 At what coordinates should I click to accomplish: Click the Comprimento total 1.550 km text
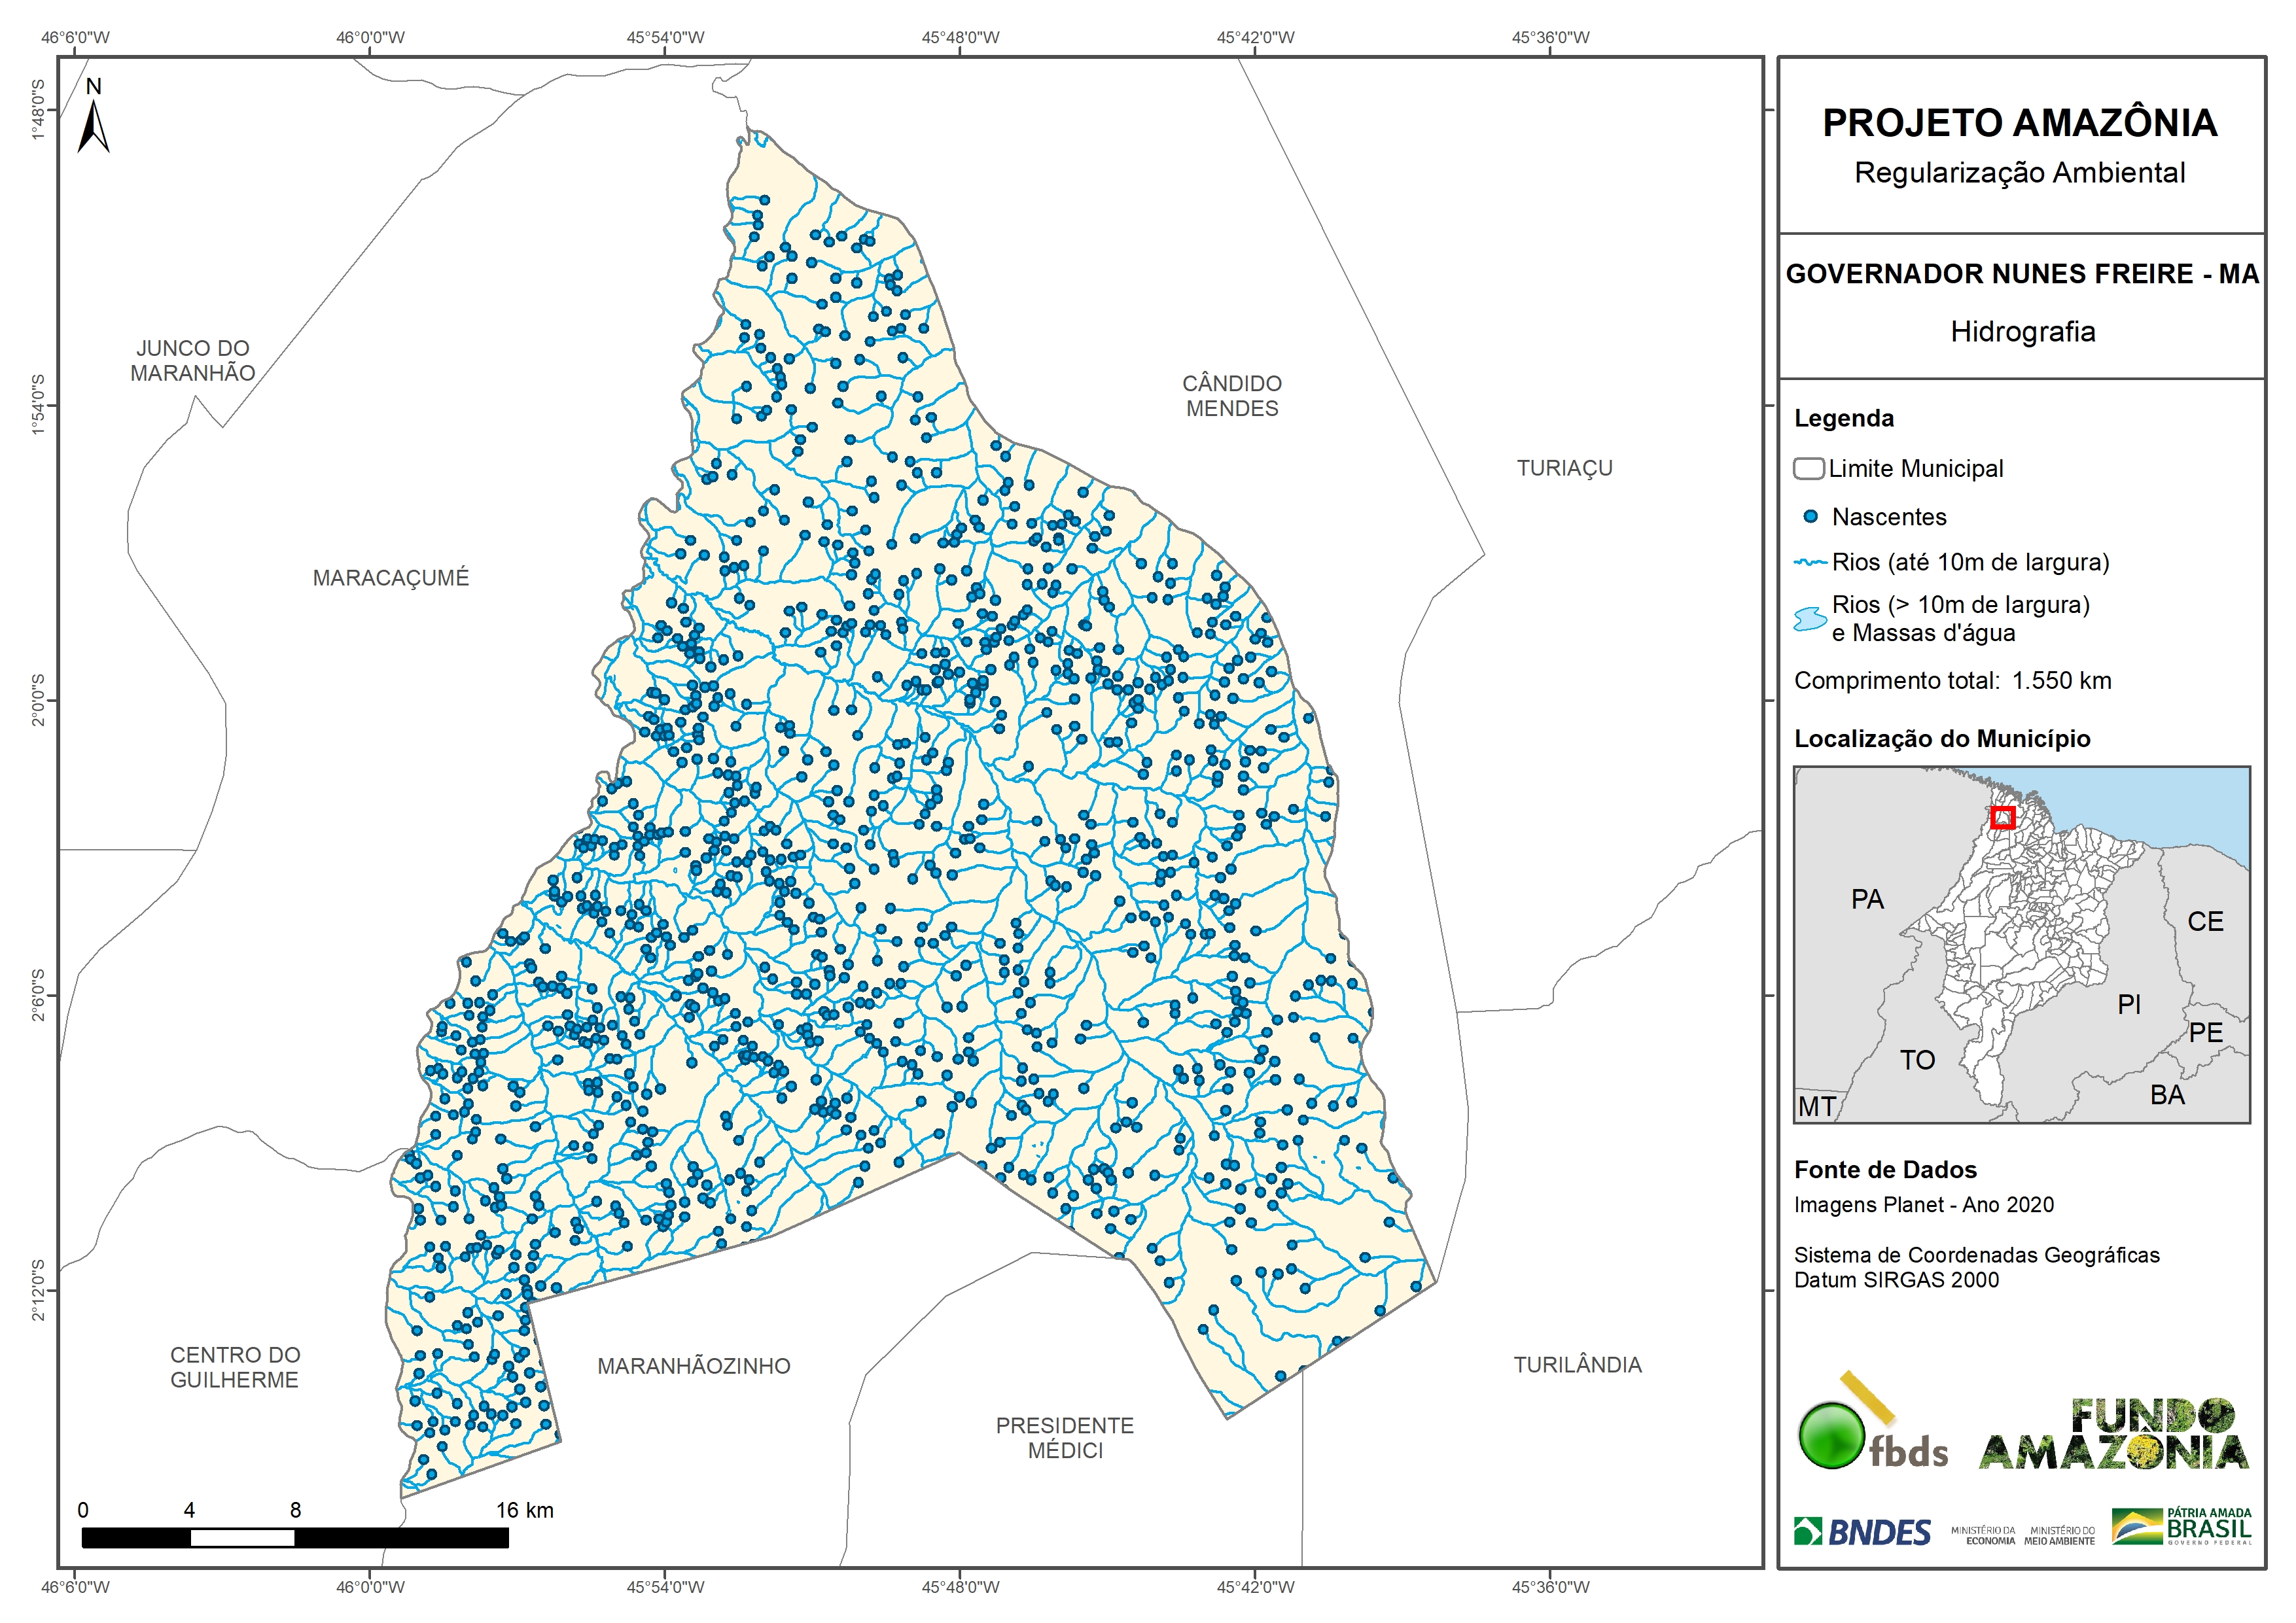coord(1952,681)
